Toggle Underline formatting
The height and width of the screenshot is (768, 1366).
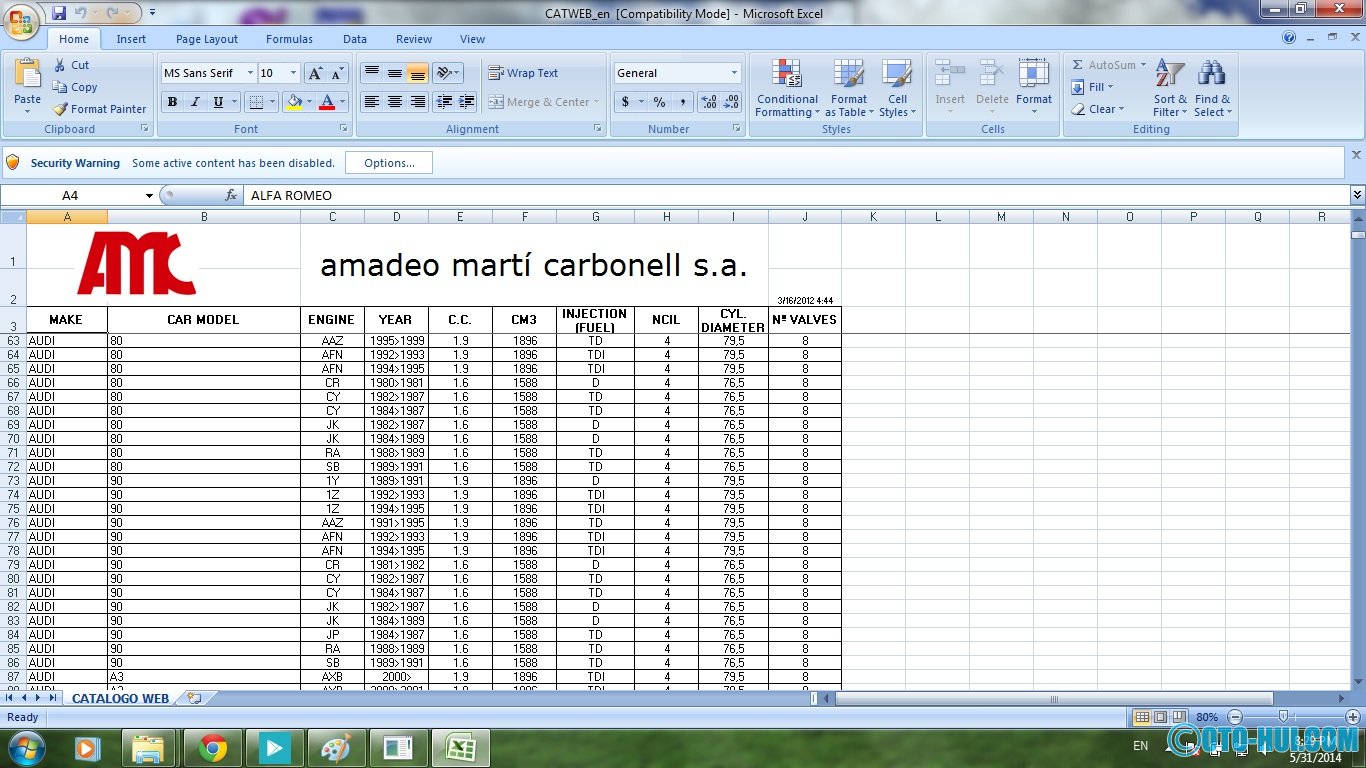click(x=218, y=102)
